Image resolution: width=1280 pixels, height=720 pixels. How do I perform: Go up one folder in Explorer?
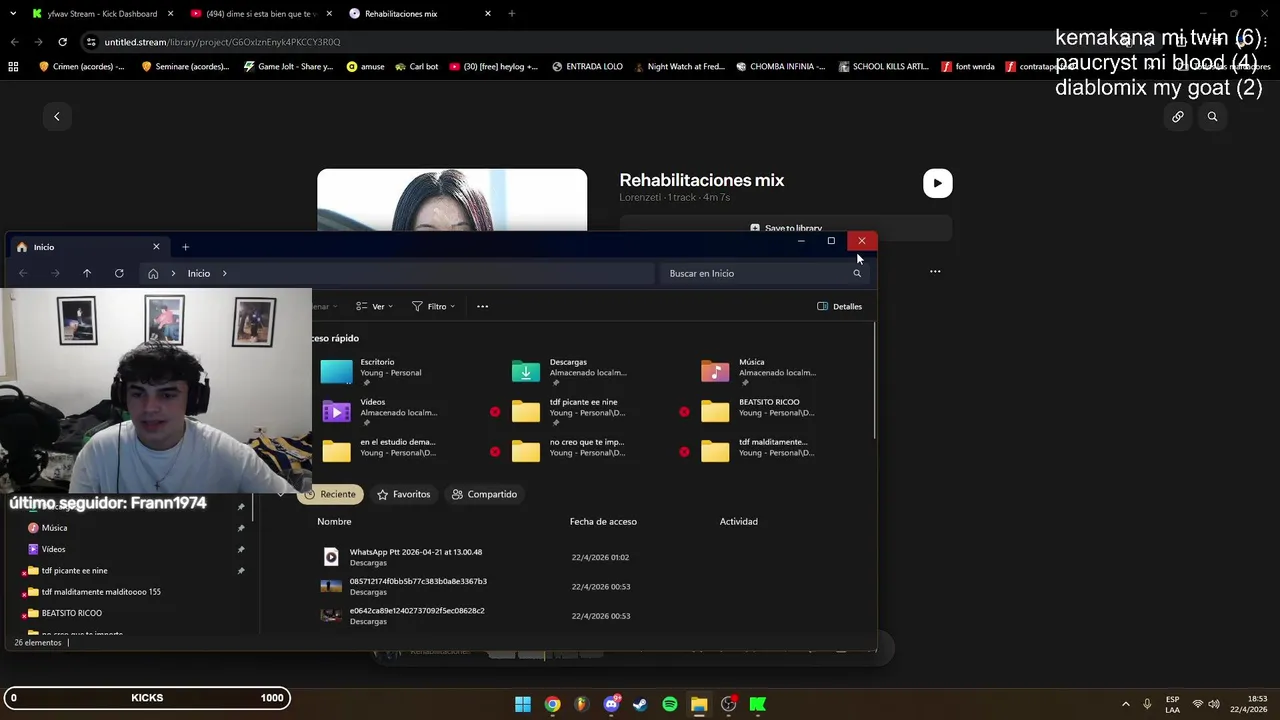pos(87,273)
